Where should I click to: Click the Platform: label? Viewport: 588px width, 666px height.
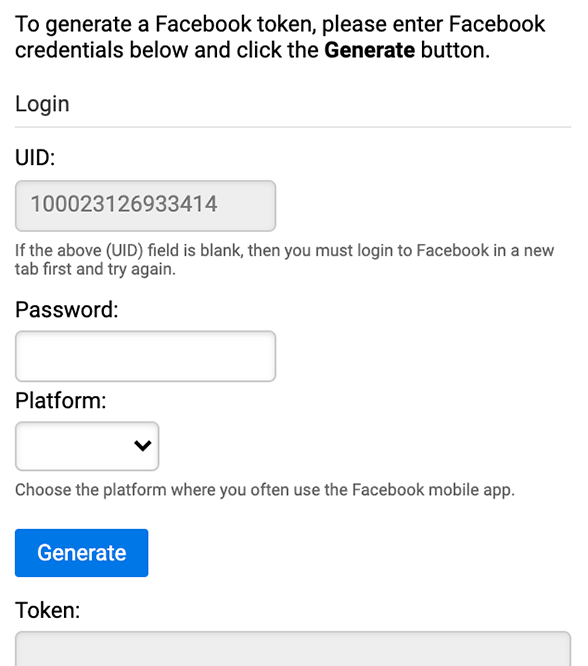pos(61,401)
